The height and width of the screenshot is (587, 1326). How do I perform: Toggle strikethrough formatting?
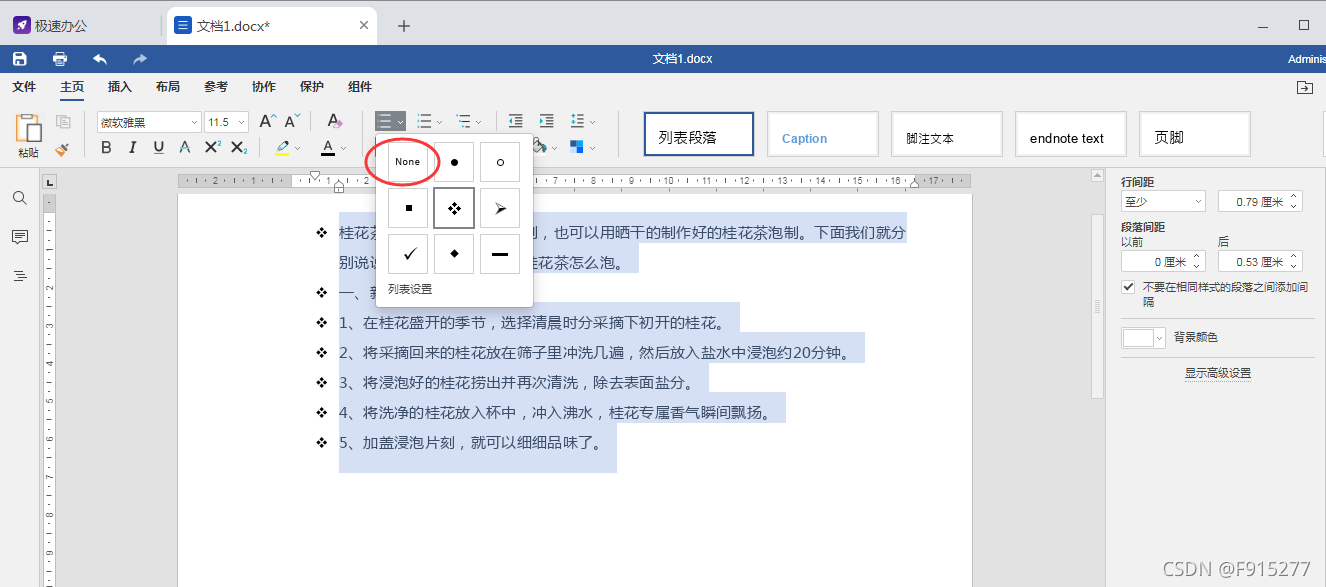(185, 148)
